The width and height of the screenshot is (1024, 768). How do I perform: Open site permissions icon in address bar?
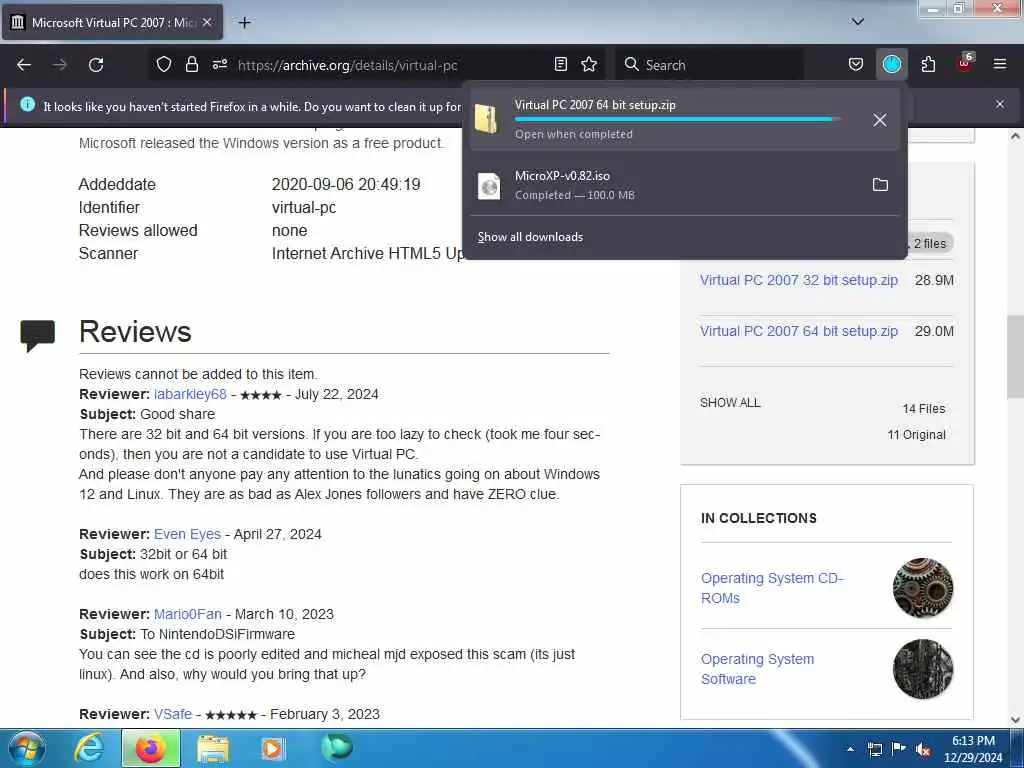[x=219, y=64]
